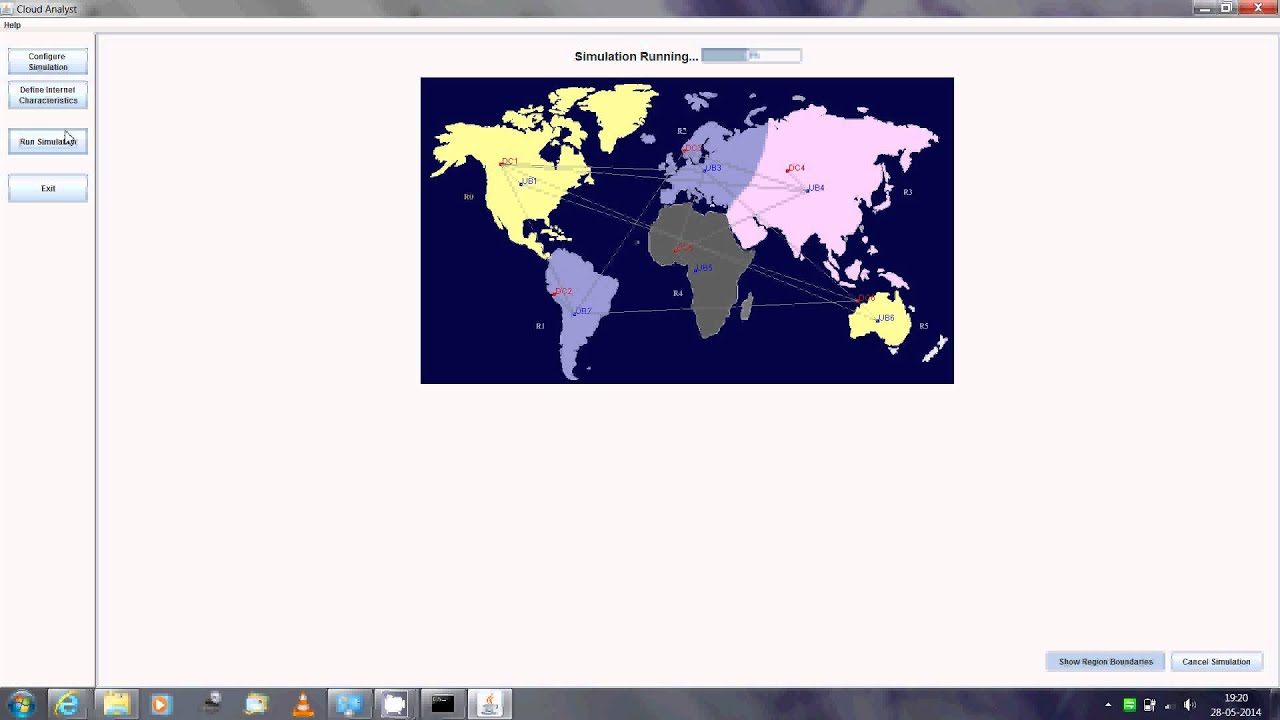Select user base UB5 marker in Africa
This screenshot has width=1280, height=720.
coord(703,268)
